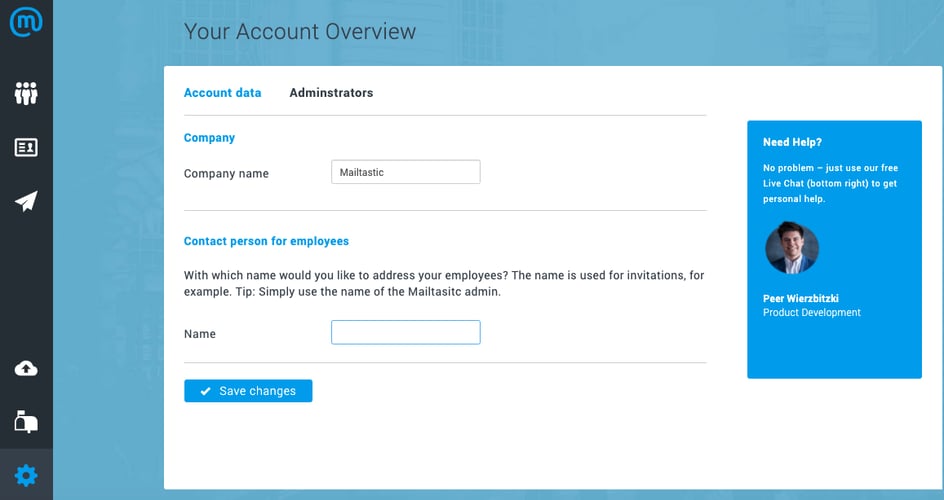
Task: Click the checkmark icon on Save changes
Action: click(x=205, y=391)
